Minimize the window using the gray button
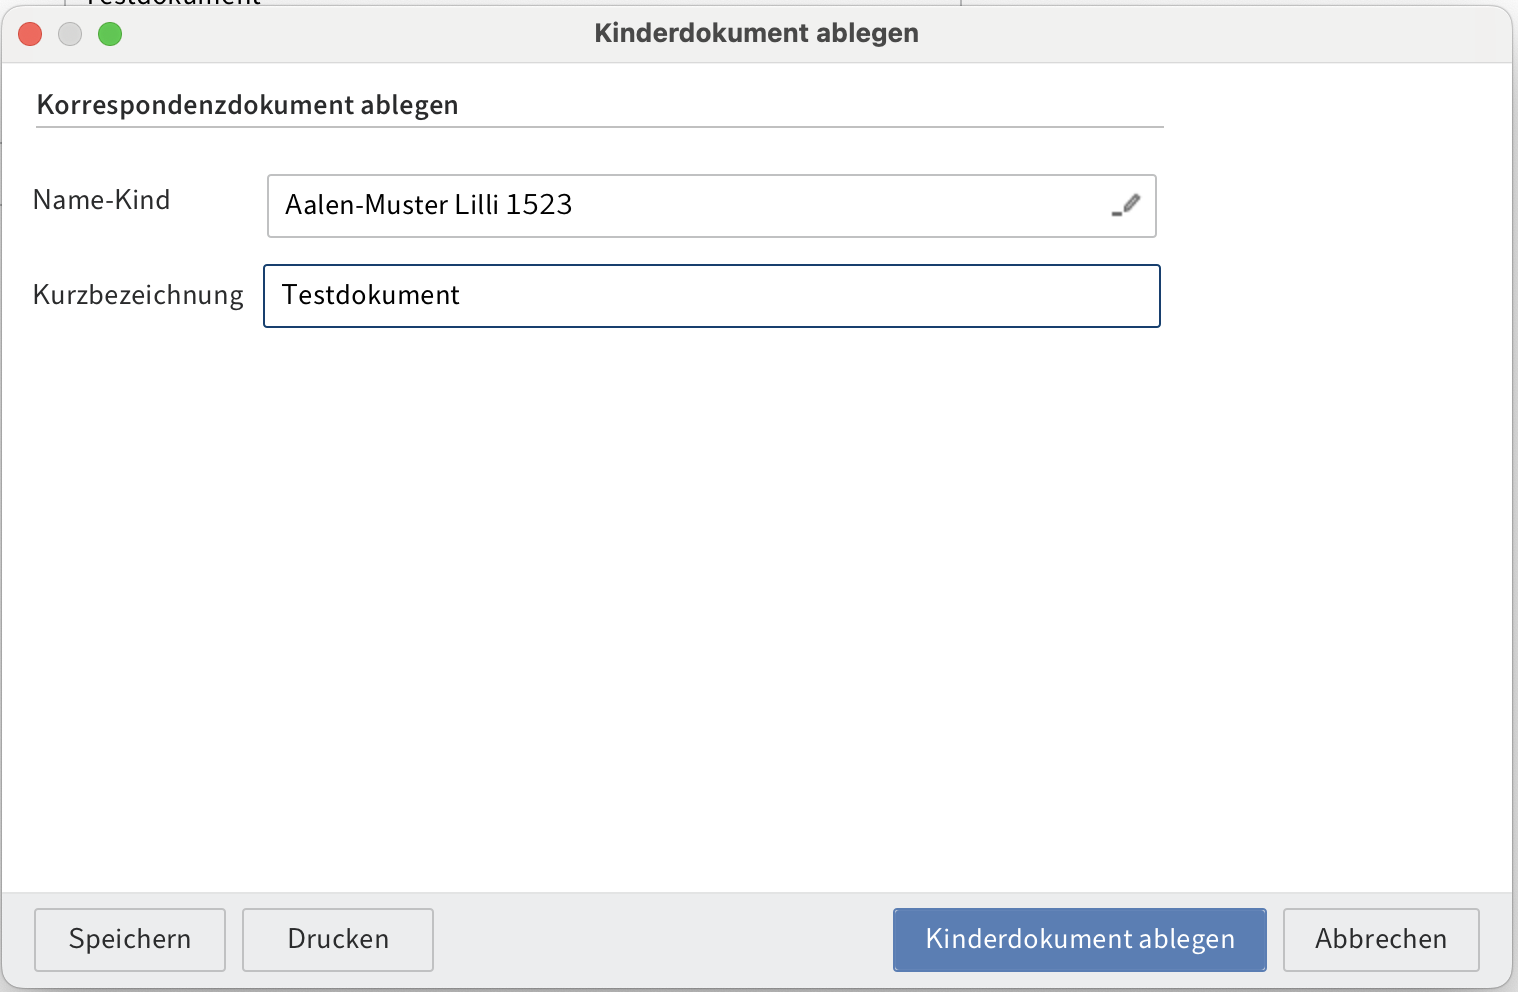 pos(70,34)
